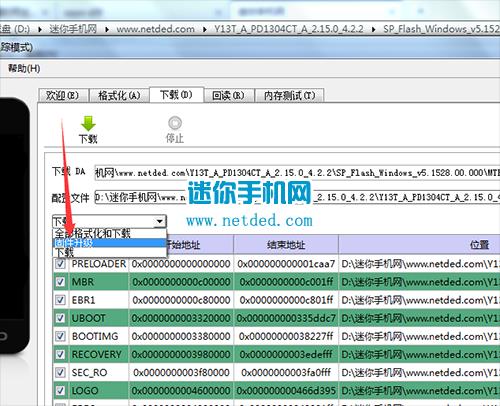
Task: Toggle the UBOOT row checkbox
Action: (x=60, y=318)
